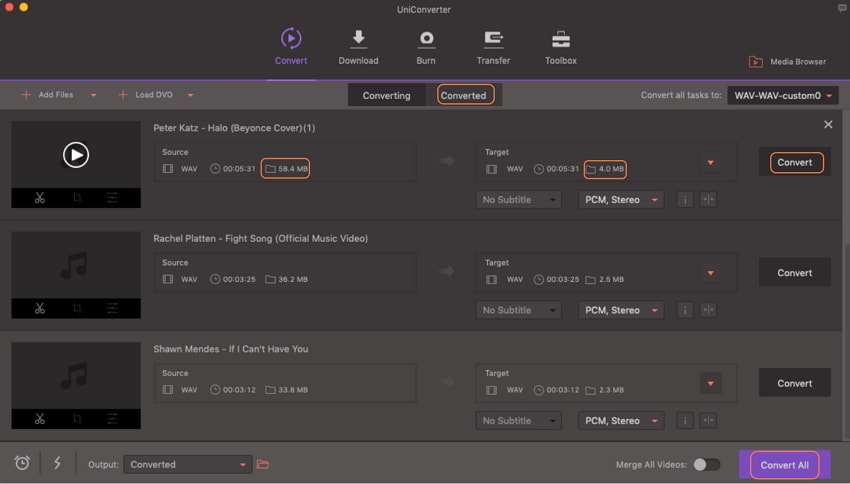Convert the Peter Katz Halo file
This screenshot has height=484, width=850.
point(795,162)
